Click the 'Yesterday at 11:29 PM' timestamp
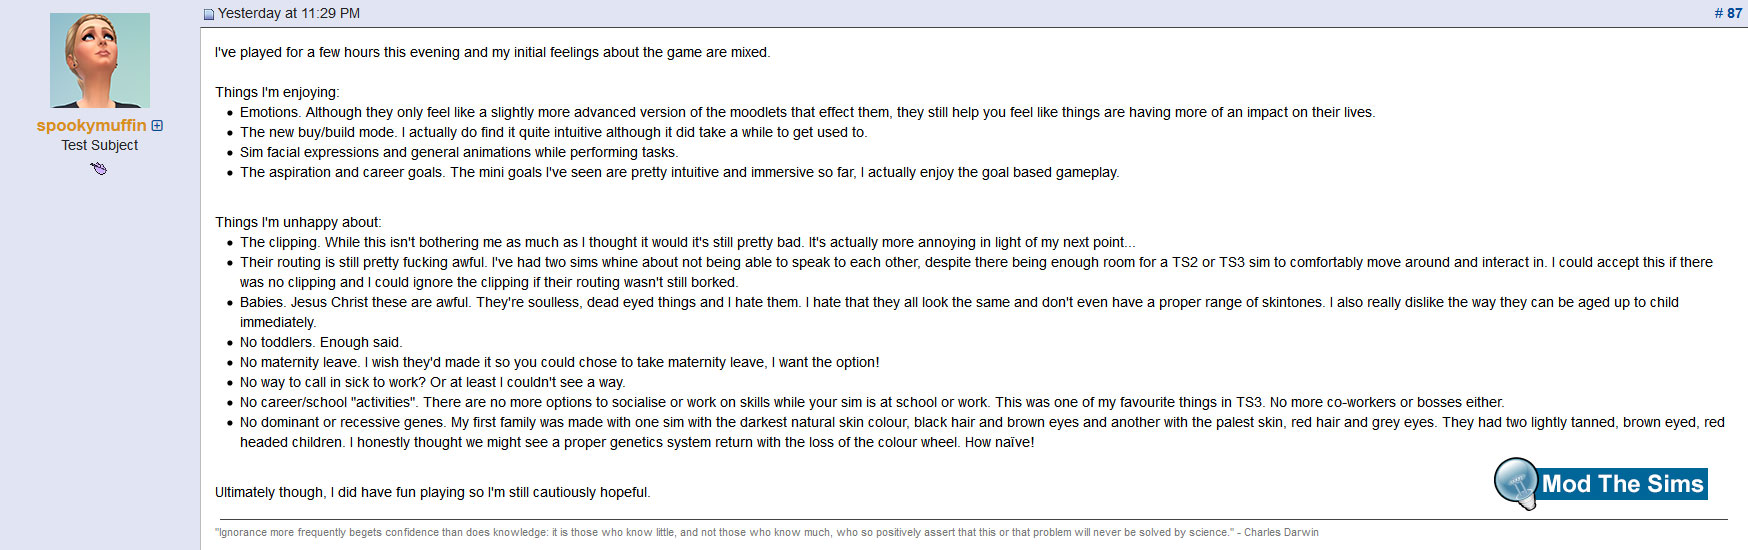 coord(289,13)
